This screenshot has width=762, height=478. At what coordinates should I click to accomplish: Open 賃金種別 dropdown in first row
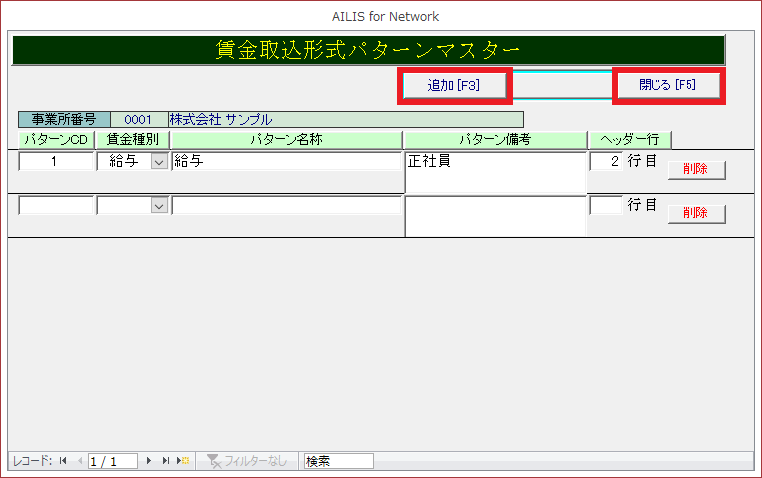click(157, 162)
